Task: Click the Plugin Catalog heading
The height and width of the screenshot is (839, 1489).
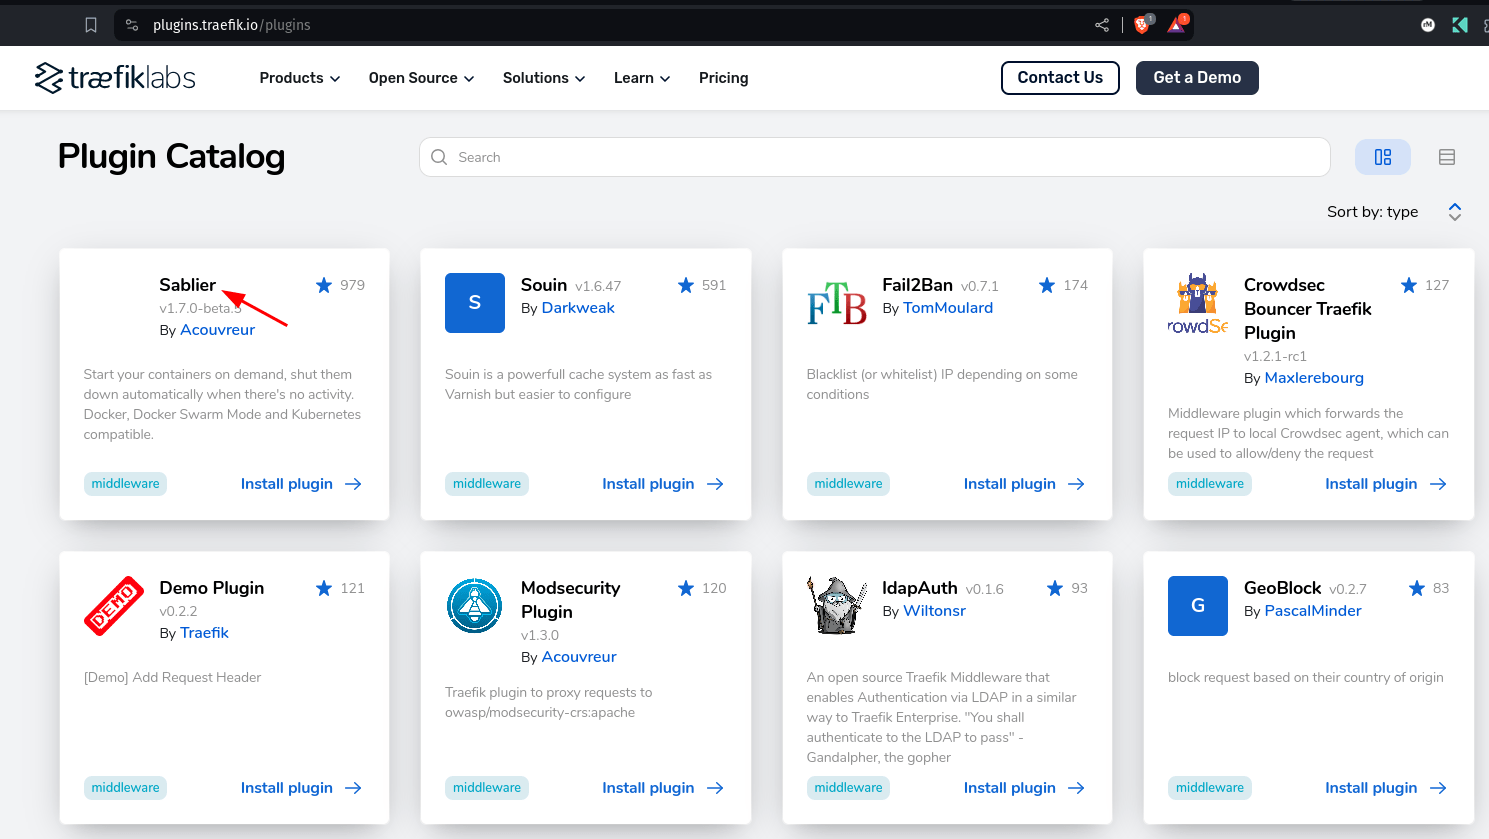Action: pos(171,157)
